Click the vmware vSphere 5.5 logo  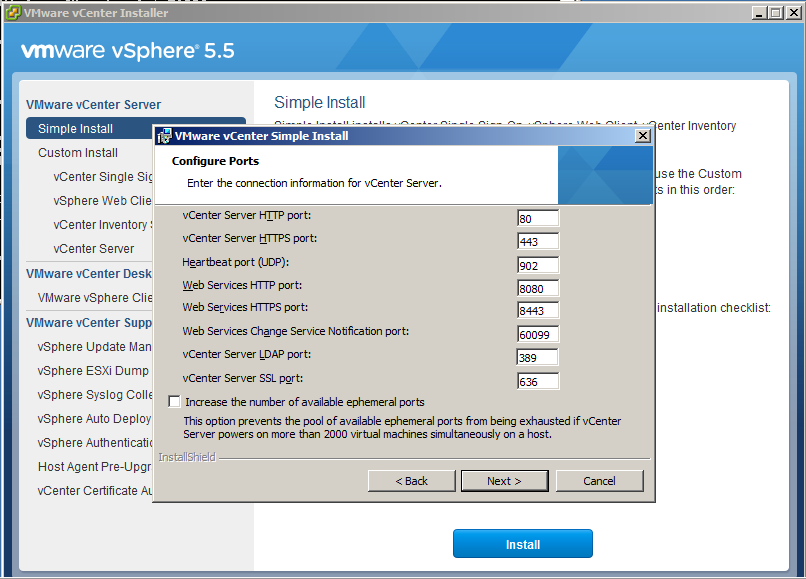tap(127, 50)
